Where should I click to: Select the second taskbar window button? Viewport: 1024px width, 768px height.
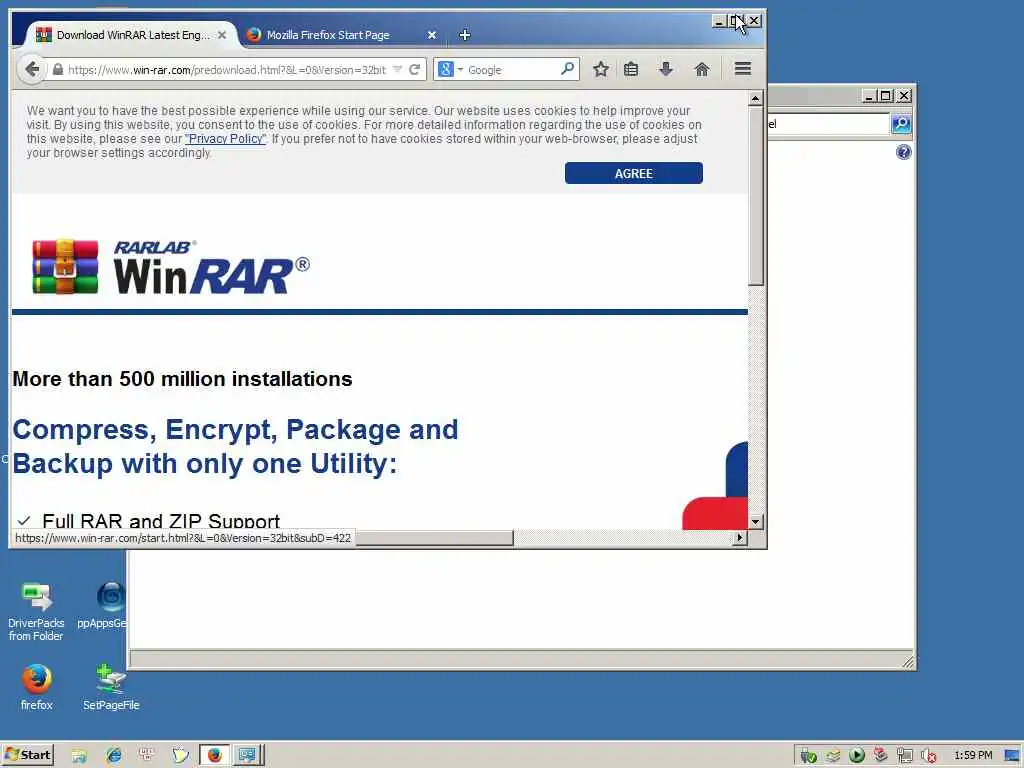(x=247, y=755)
